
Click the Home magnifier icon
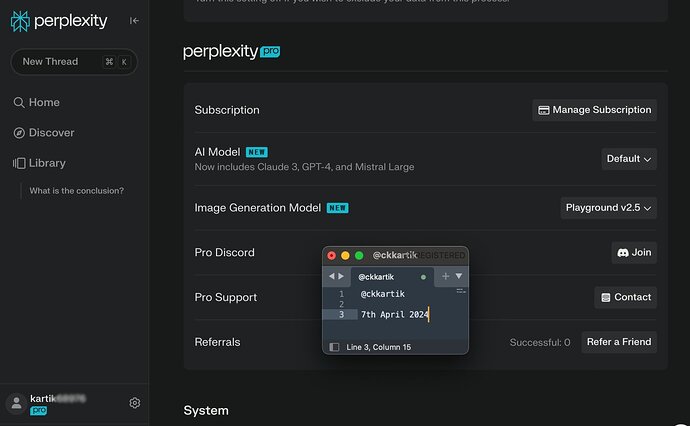(x=18, y=103)
